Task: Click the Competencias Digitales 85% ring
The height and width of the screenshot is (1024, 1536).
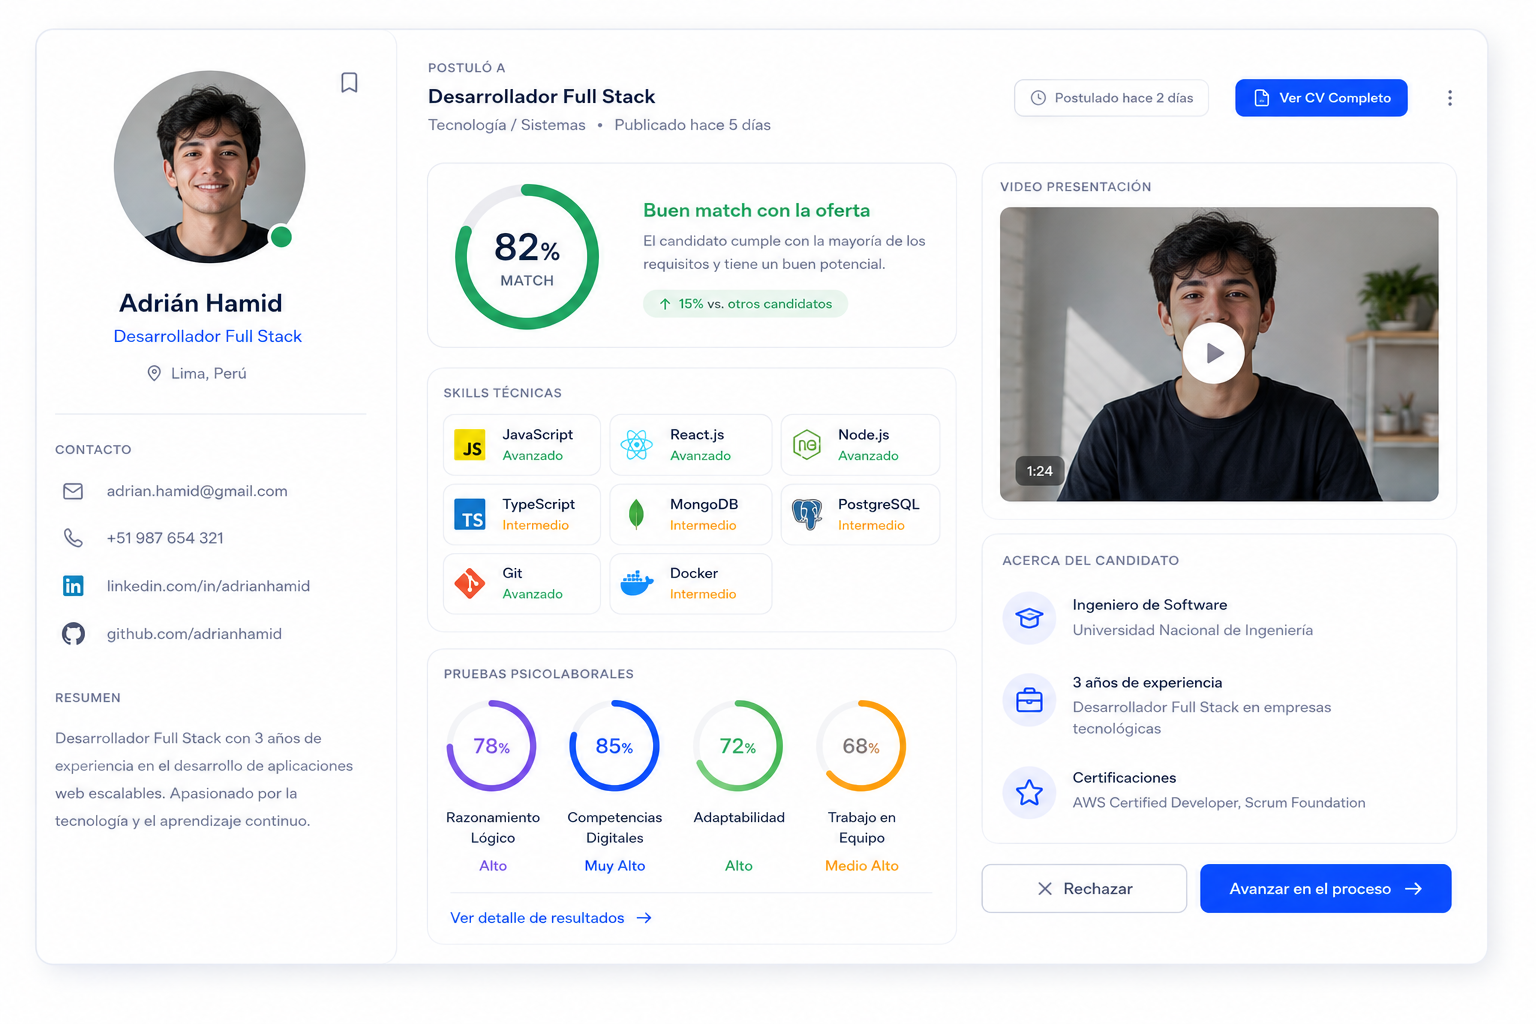Action: [614, 746]
